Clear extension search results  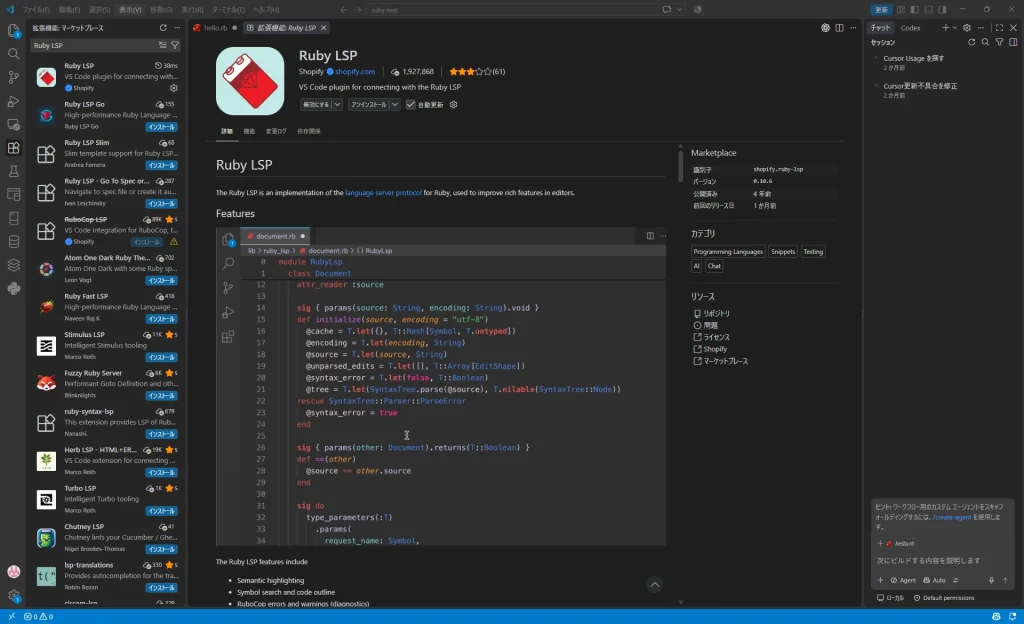point(162,45)
